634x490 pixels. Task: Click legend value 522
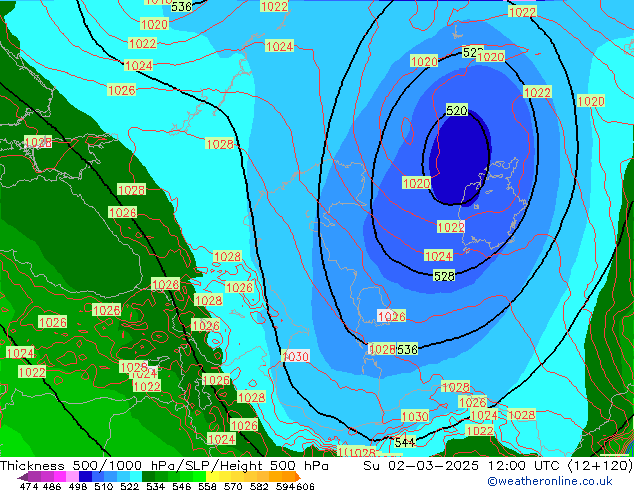pyautogui.click(x=129, y=486)
